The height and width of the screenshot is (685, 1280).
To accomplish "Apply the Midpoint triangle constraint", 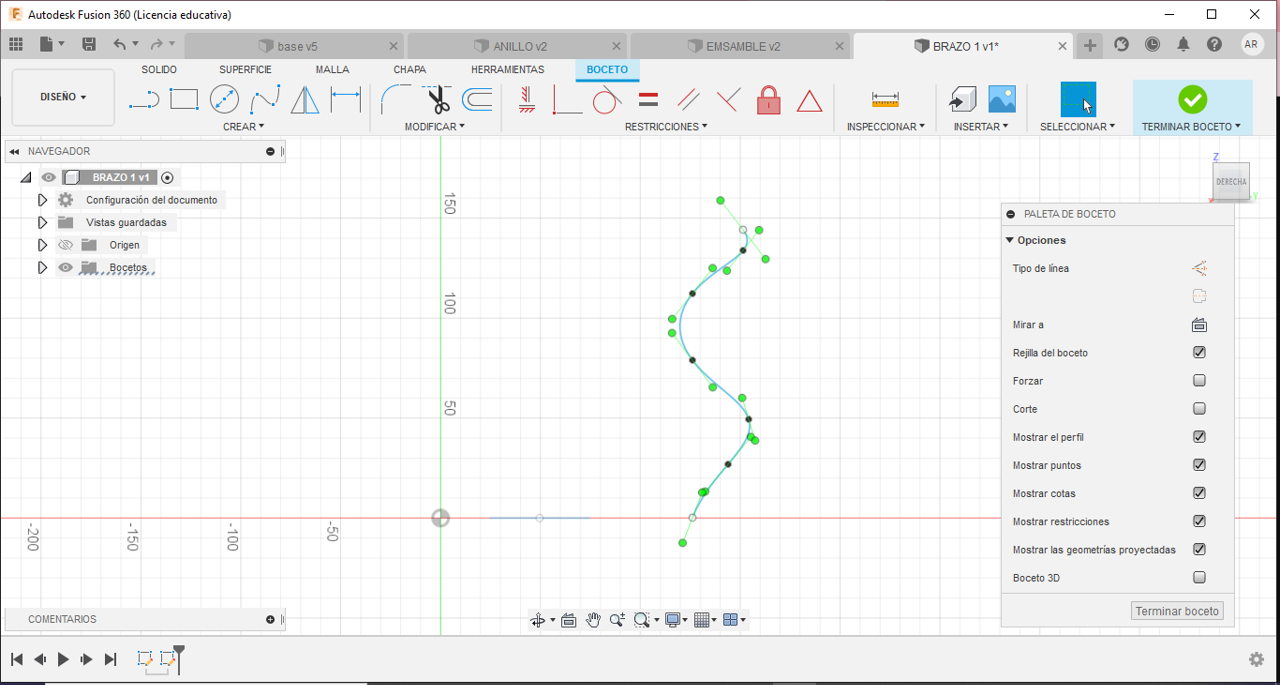I will click(809, 100).
